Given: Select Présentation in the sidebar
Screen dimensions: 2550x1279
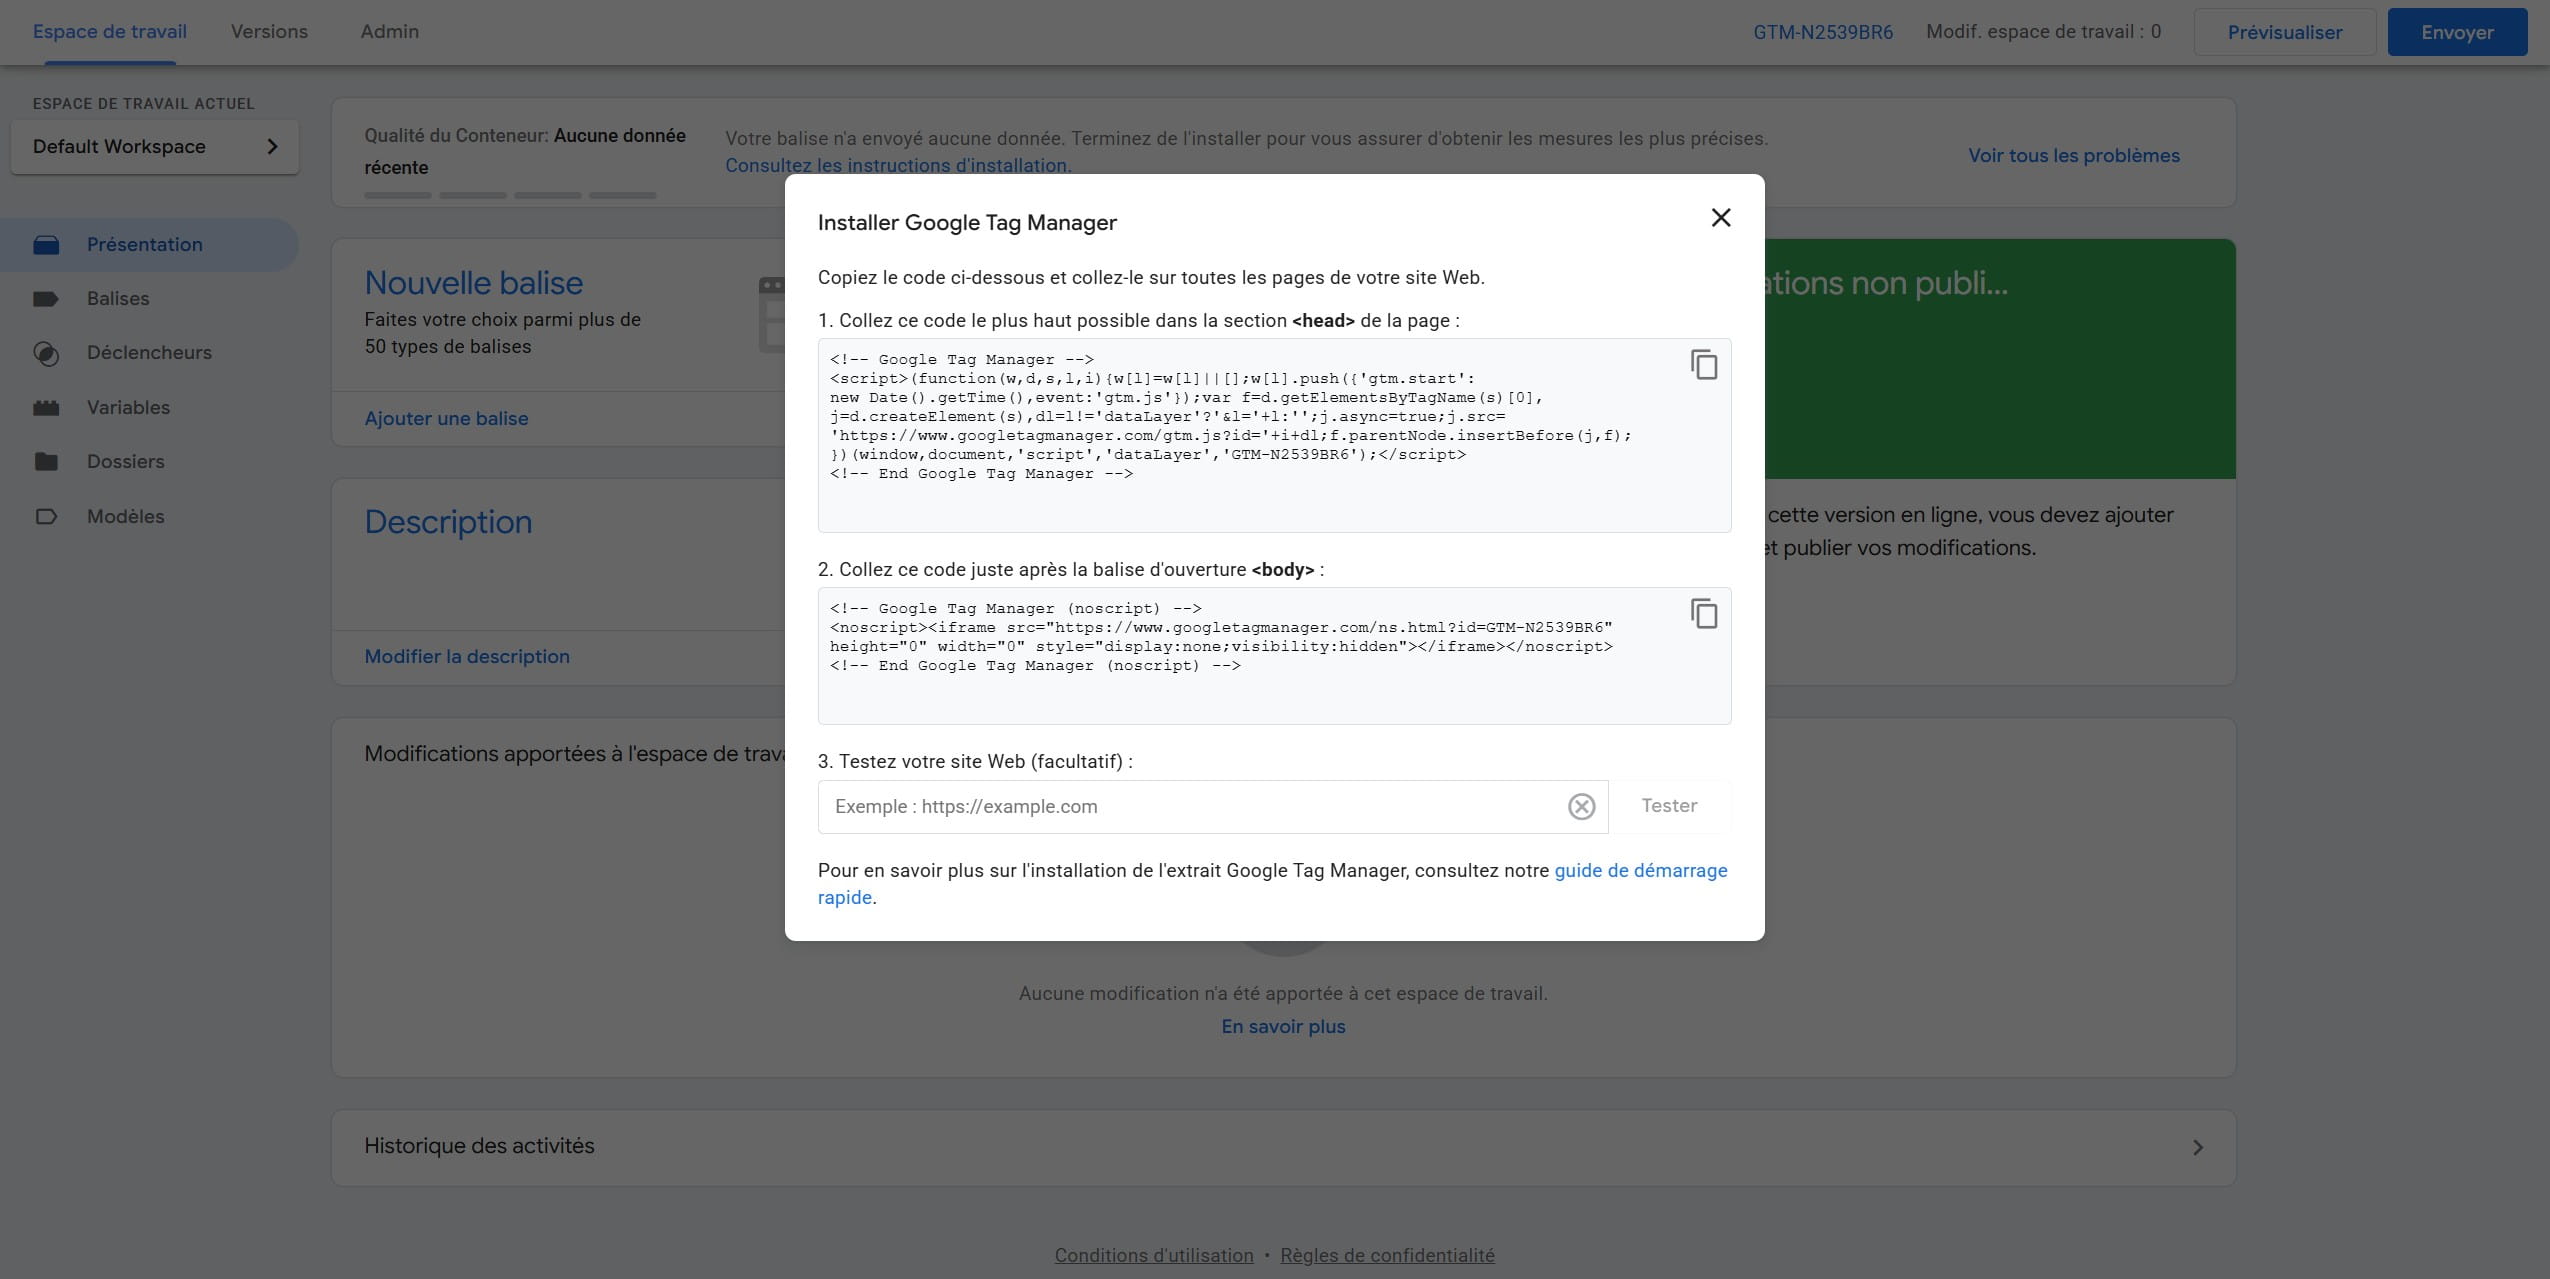Looking at the screenshot, I should point(149,245).
